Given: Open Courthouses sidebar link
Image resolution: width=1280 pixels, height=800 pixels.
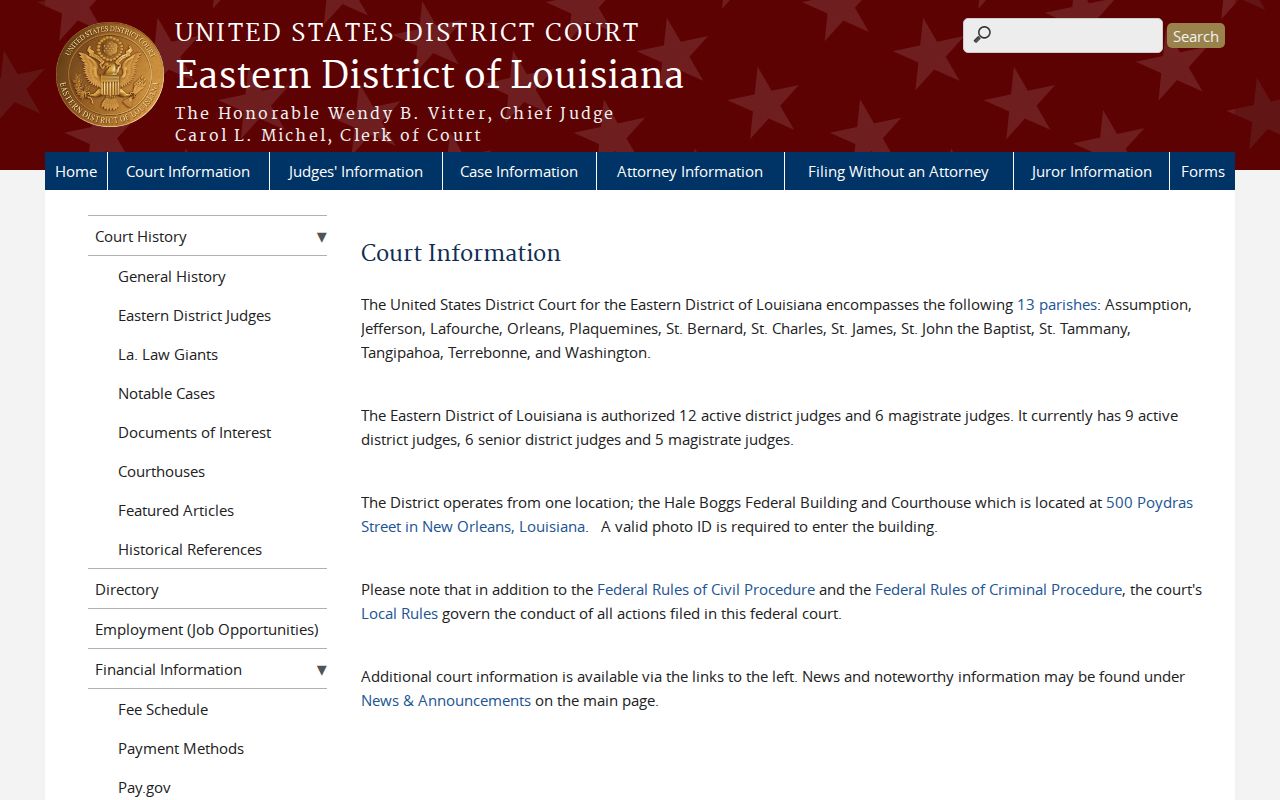Looking at the screenshot, I should [x=161, y=472].
